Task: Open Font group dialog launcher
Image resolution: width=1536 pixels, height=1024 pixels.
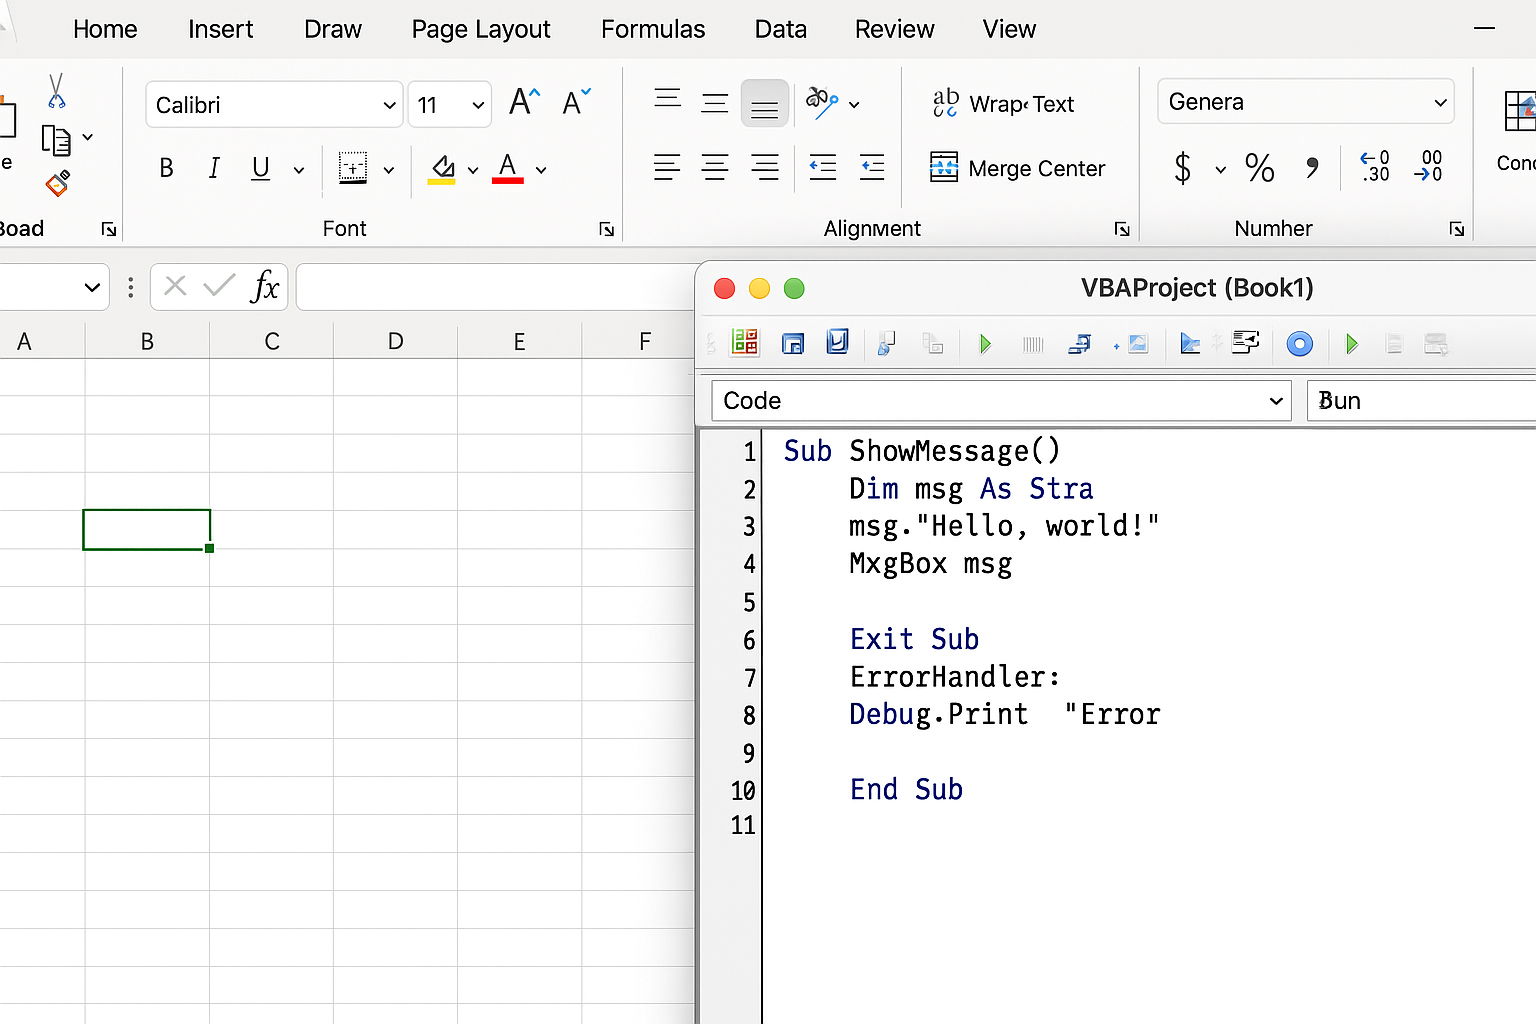Action: coord(606,229)
